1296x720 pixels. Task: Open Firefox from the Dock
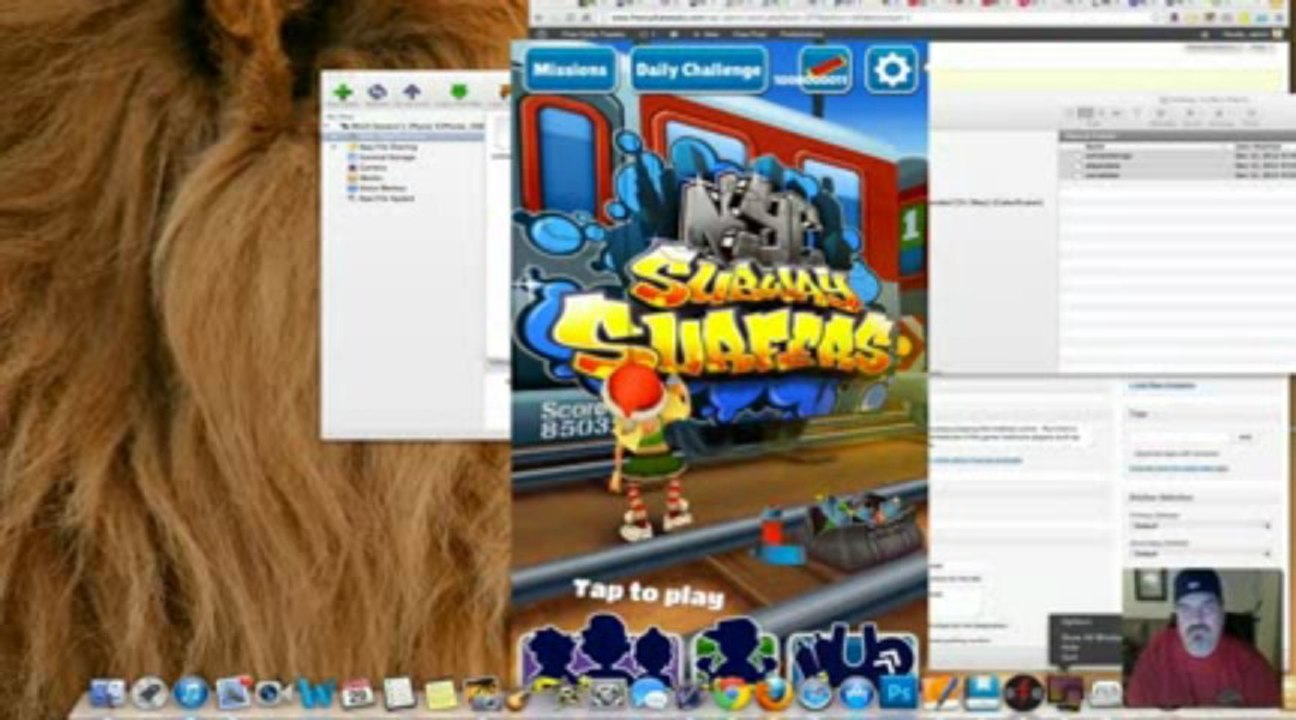tap(773, 693)
